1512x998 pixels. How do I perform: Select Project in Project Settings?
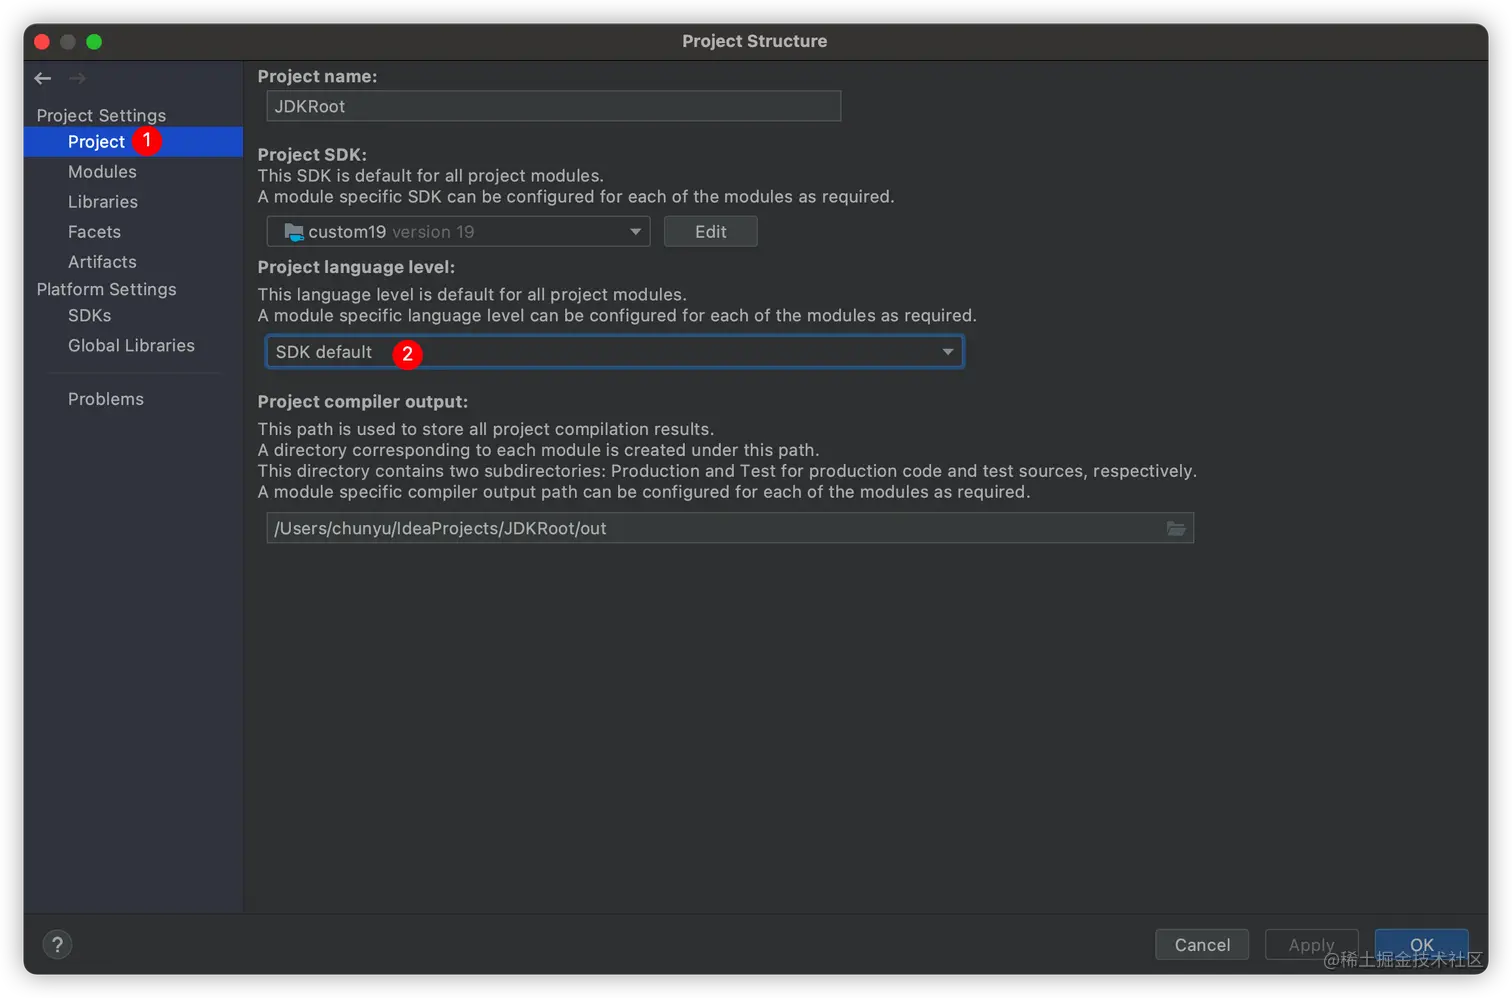96,142
